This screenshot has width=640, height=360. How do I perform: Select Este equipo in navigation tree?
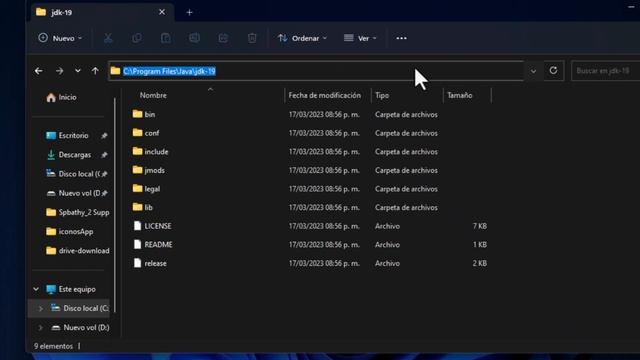click(71, 289)
